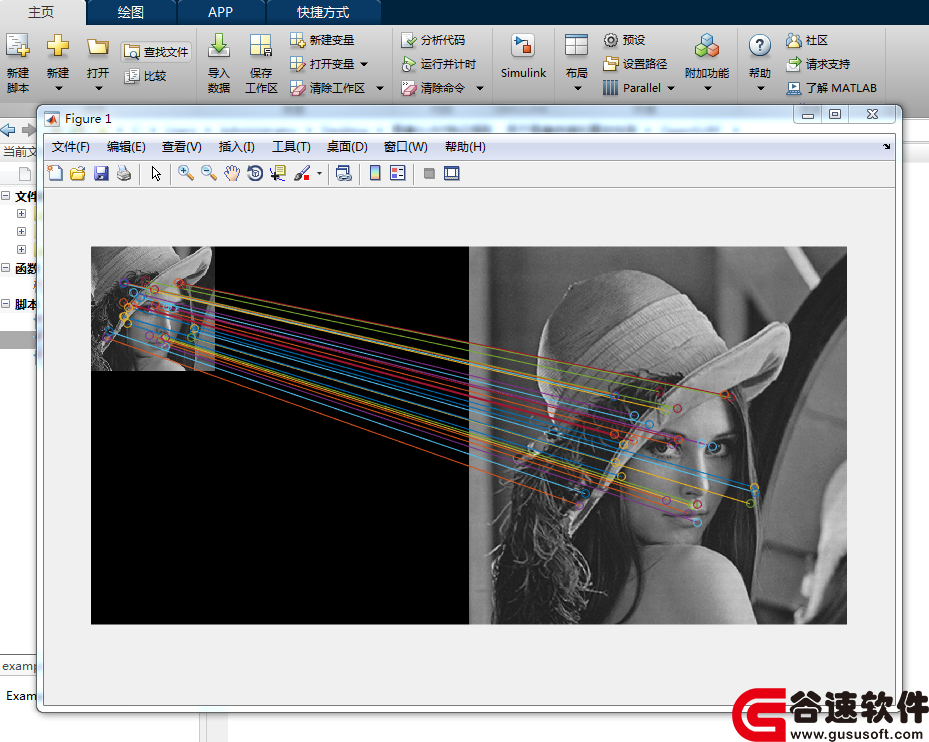Open the 清除工作区 dropdown arrow
Image resolution: width=929 pixels, height=742 pixels.
(x=380, y=88)
